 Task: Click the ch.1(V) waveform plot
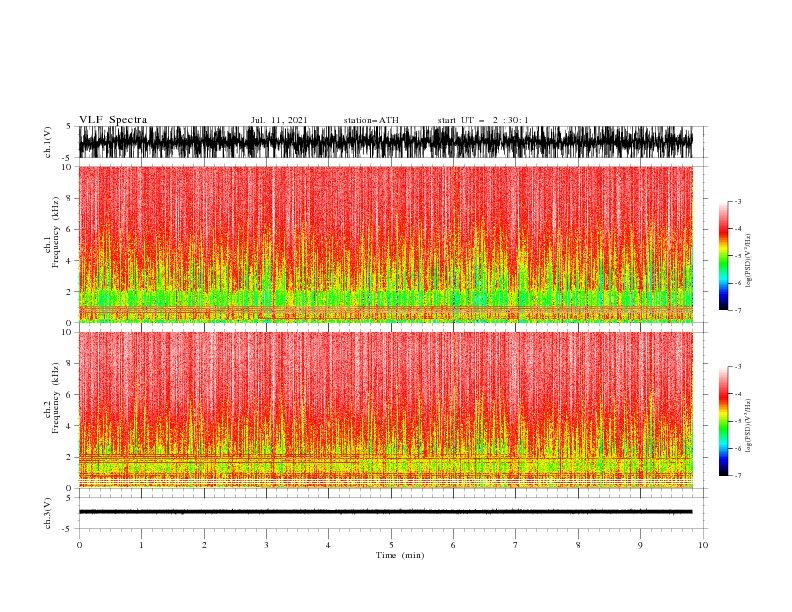(x=385, y=142)
